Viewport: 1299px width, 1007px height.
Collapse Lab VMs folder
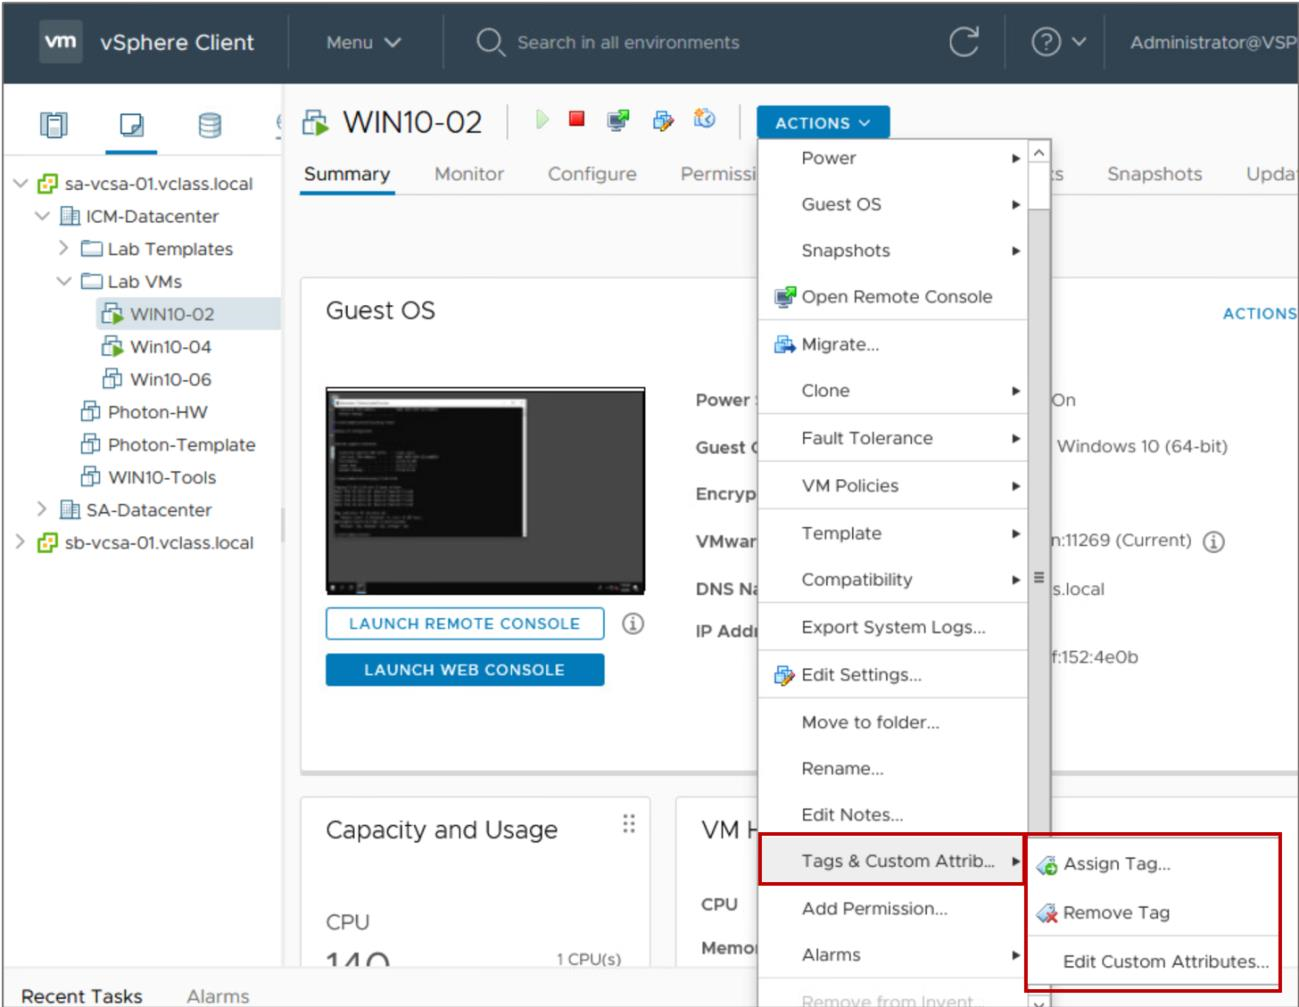[x=64, y=281]
